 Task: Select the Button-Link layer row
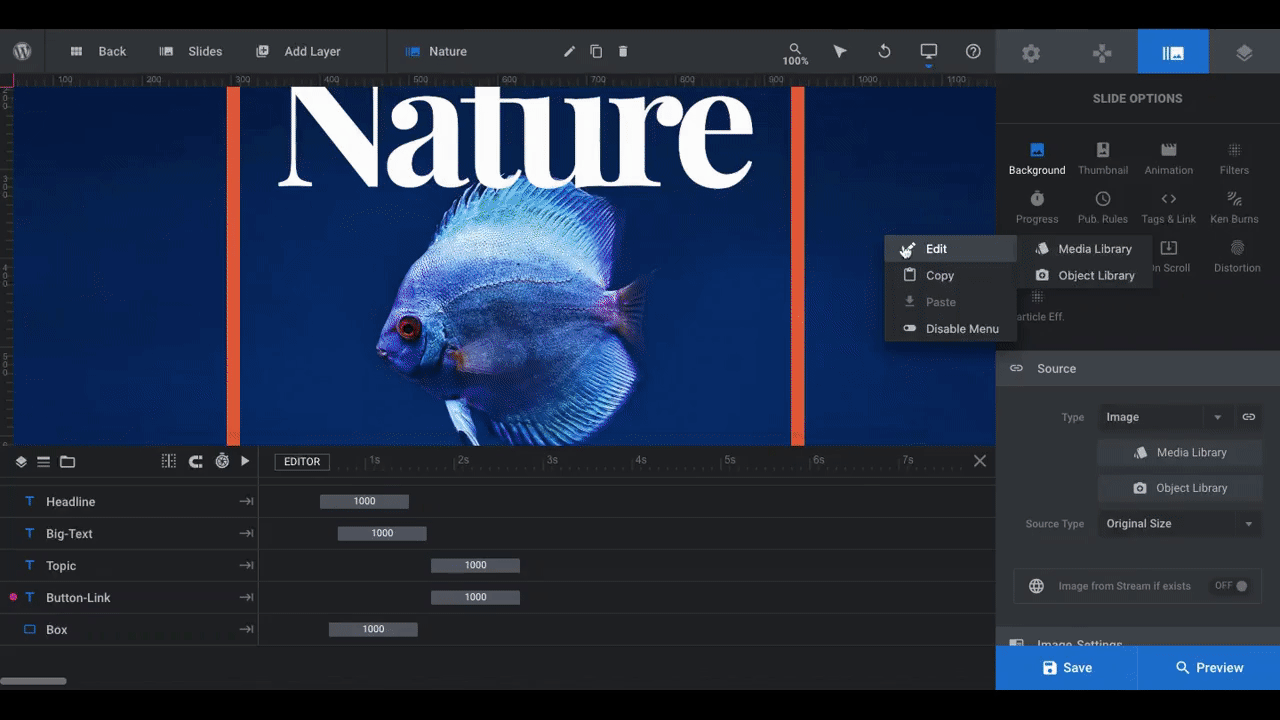pos(129,598)
